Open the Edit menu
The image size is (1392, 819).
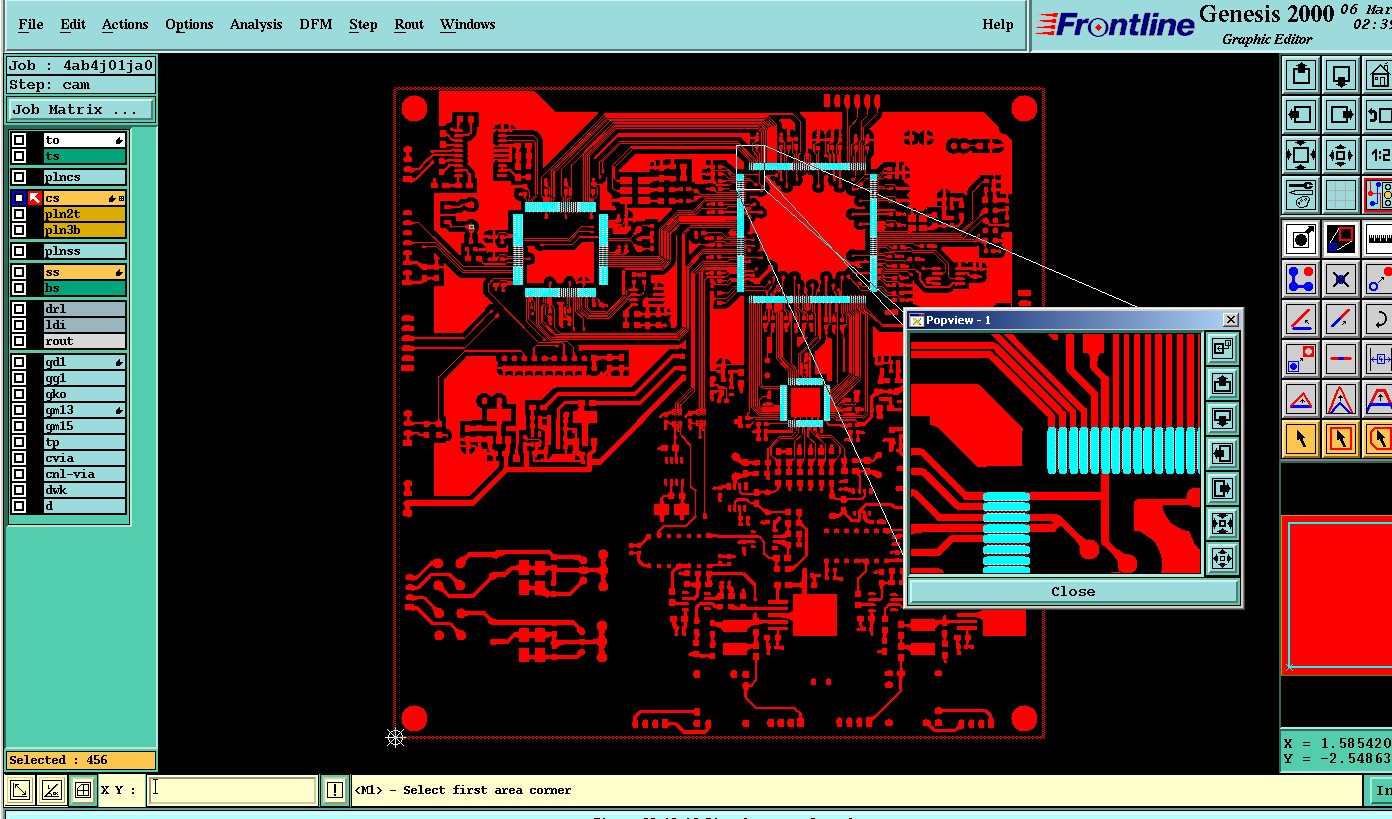click(x=73, y=24)
